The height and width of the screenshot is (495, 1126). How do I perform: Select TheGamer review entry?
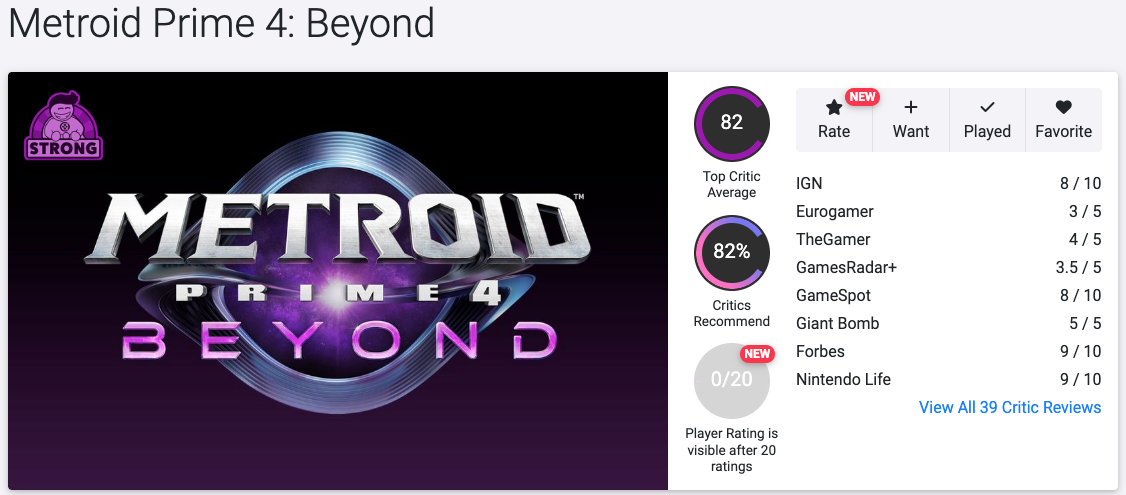(x=833, y=239)
